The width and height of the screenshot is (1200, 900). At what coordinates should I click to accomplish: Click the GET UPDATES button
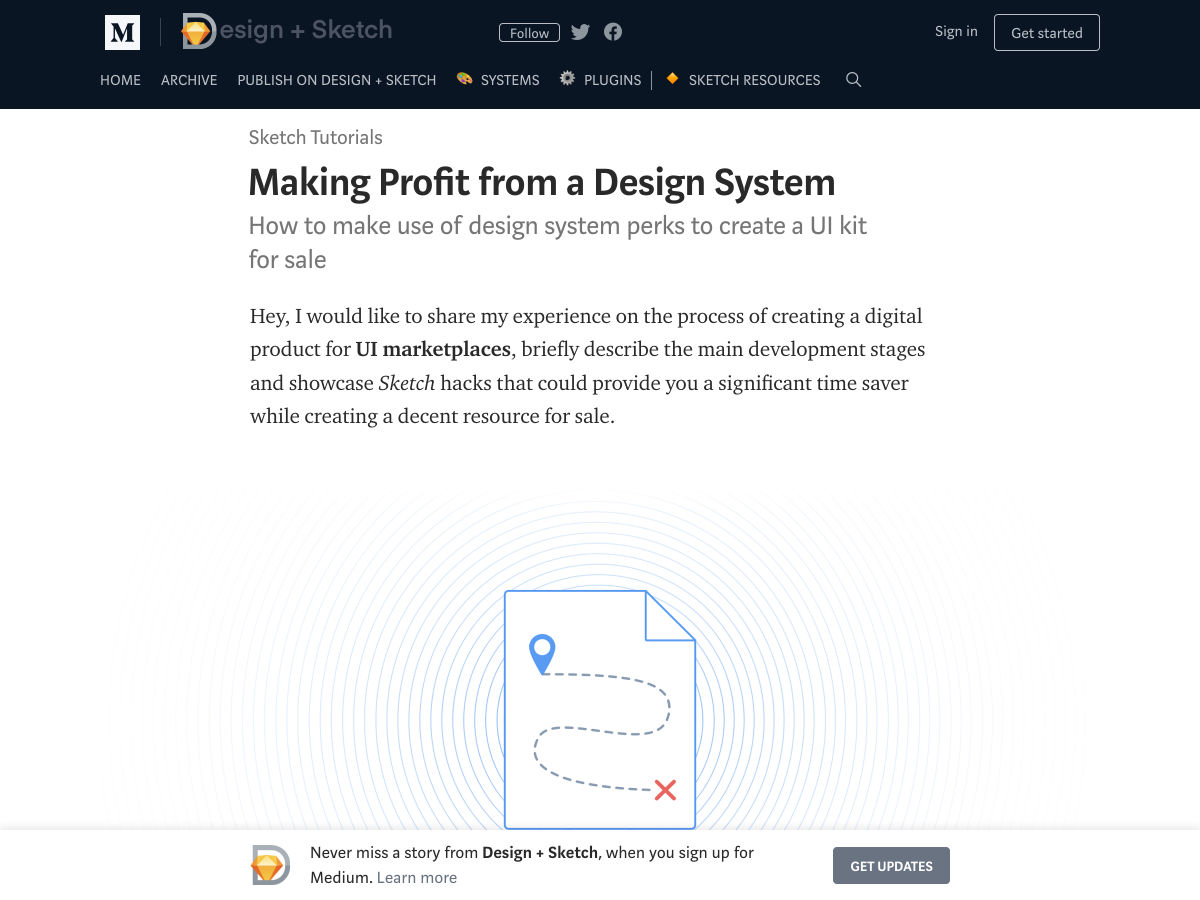pyautogui.click(x=891, y=866)
